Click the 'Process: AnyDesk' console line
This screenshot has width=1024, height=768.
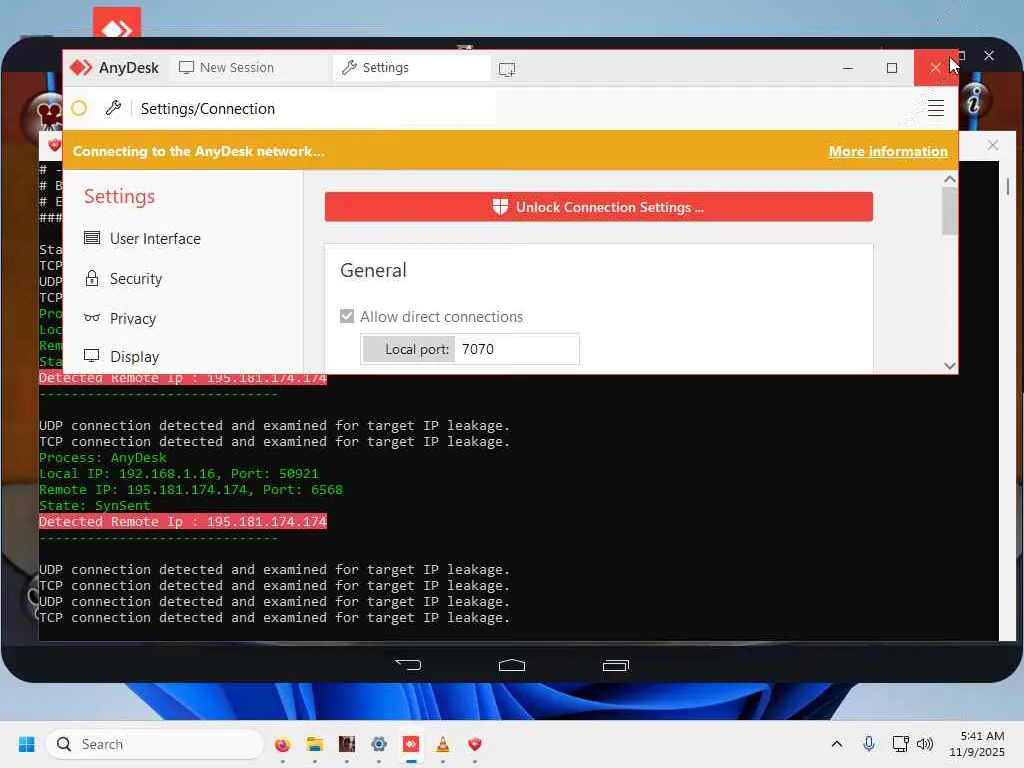[103, 458]
